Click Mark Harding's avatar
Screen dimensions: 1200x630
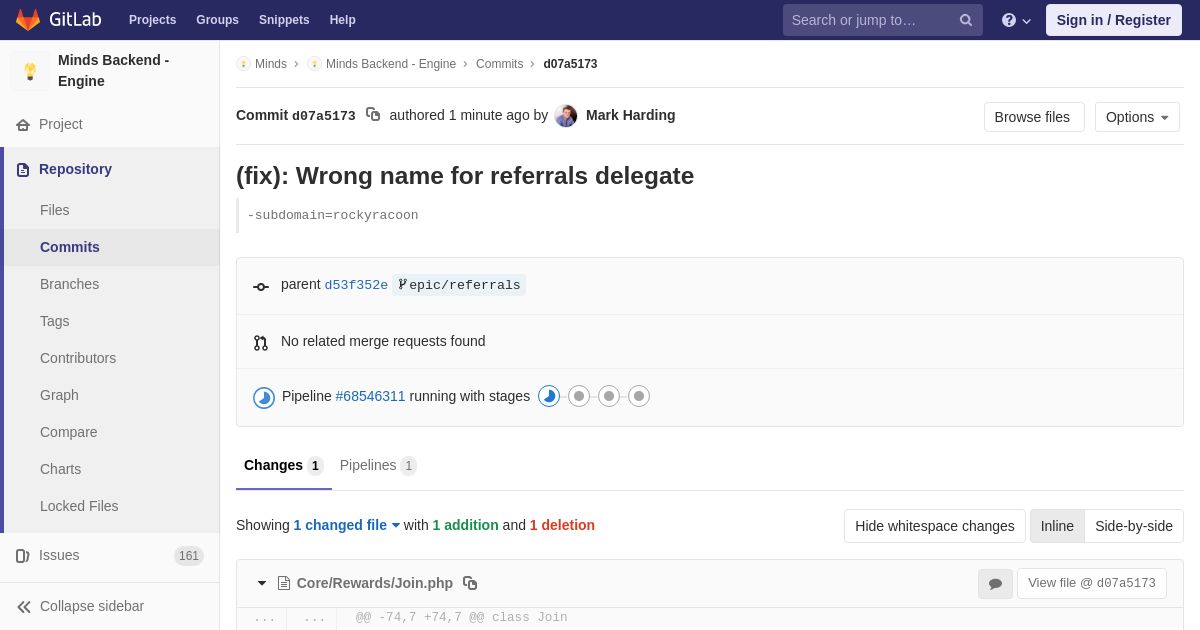tap(566, 115)
